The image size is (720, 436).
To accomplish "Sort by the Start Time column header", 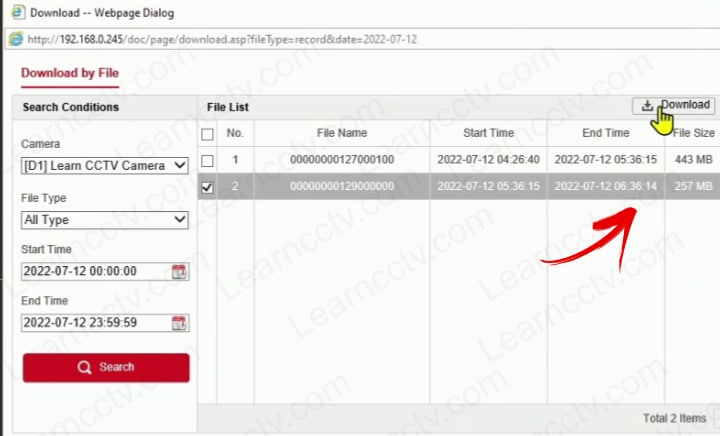I will [488, 133].
